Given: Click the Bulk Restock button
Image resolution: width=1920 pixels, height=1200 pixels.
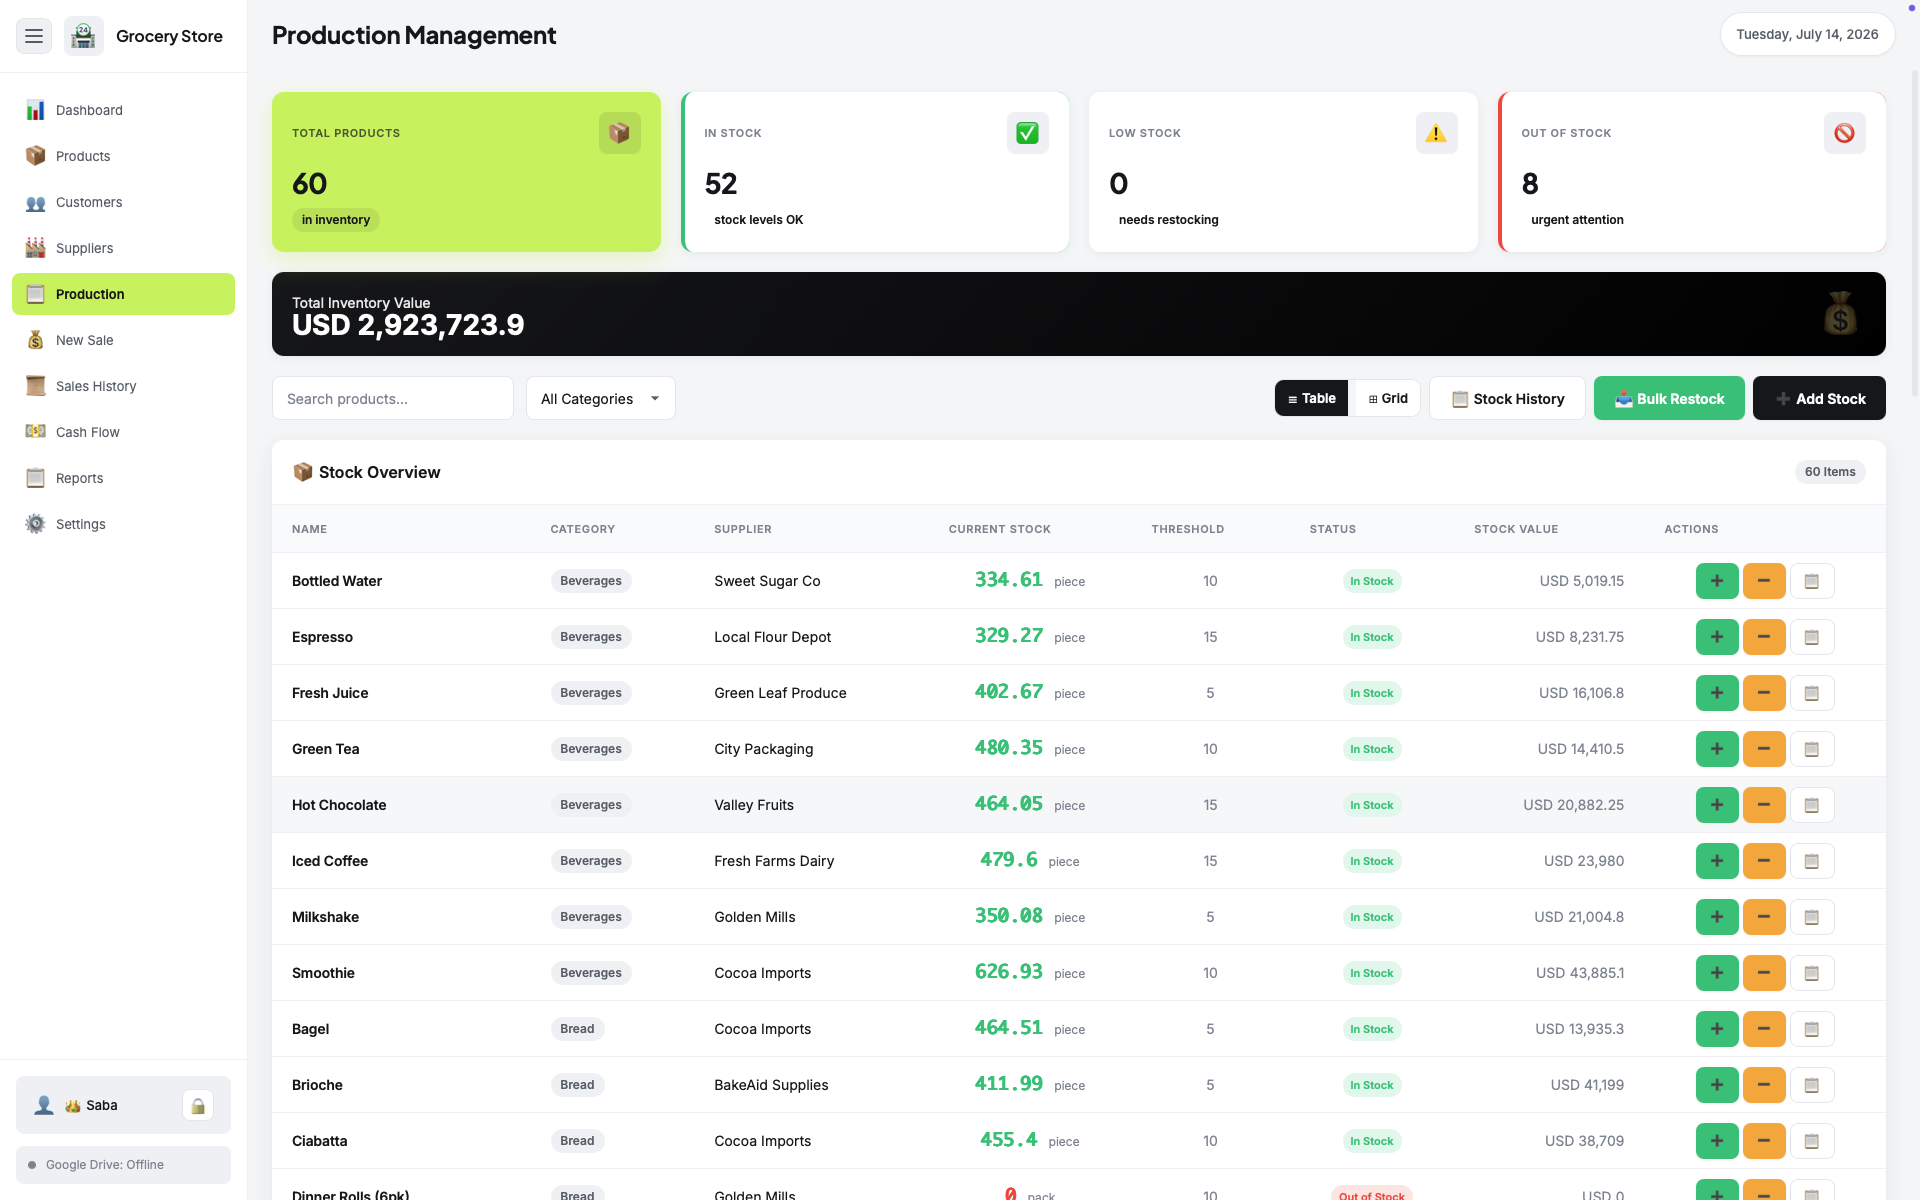Looking at the screenshot, I should pos(1669,398).
